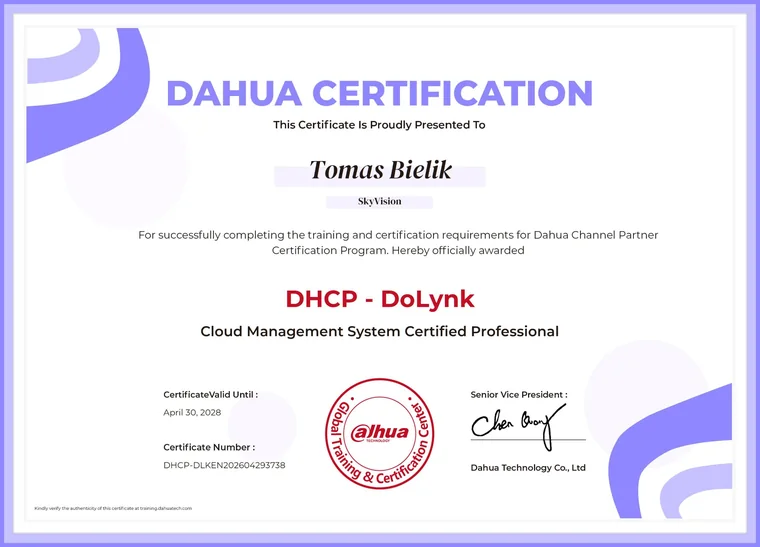Image resolution: width=760 pixels, height=547 pixels.
Task: Click the expiry date April 30, 2028
Action: [192, 412]
